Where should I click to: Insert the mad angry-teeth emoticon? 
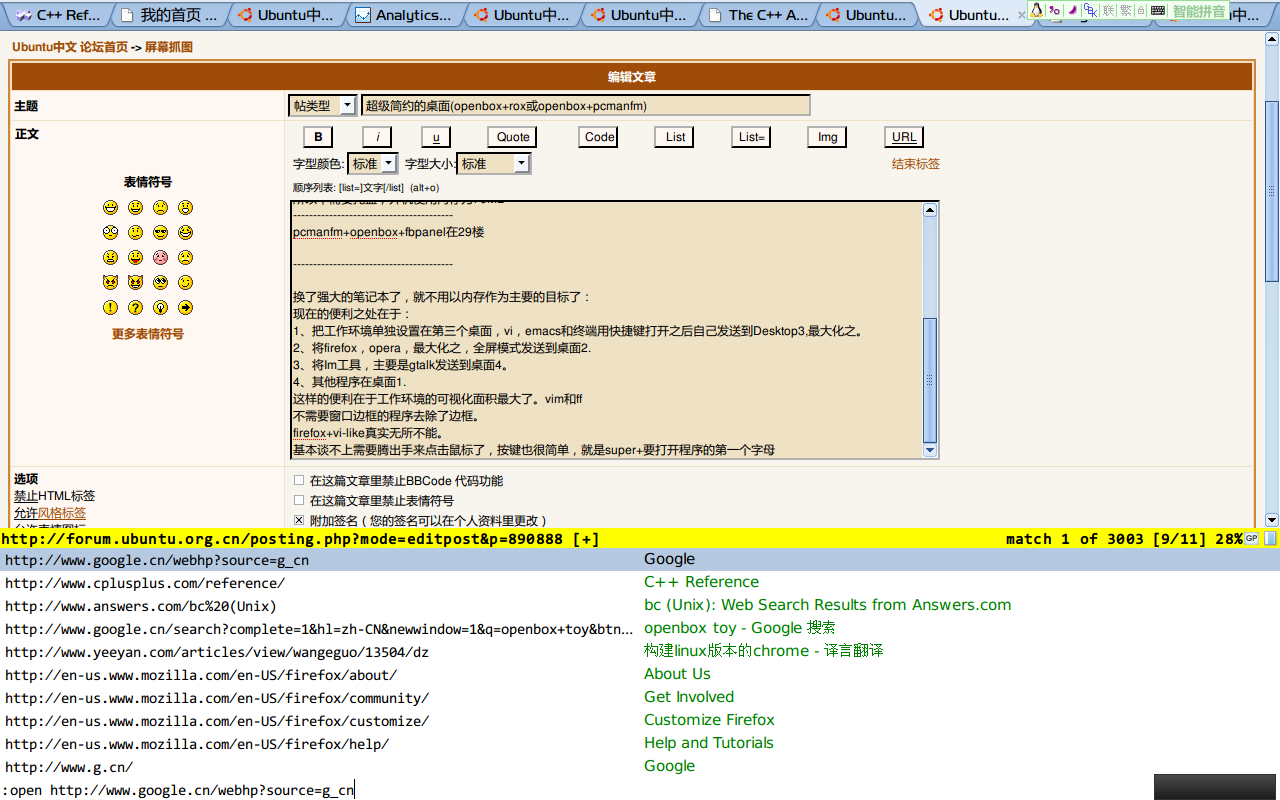[110, 257]
